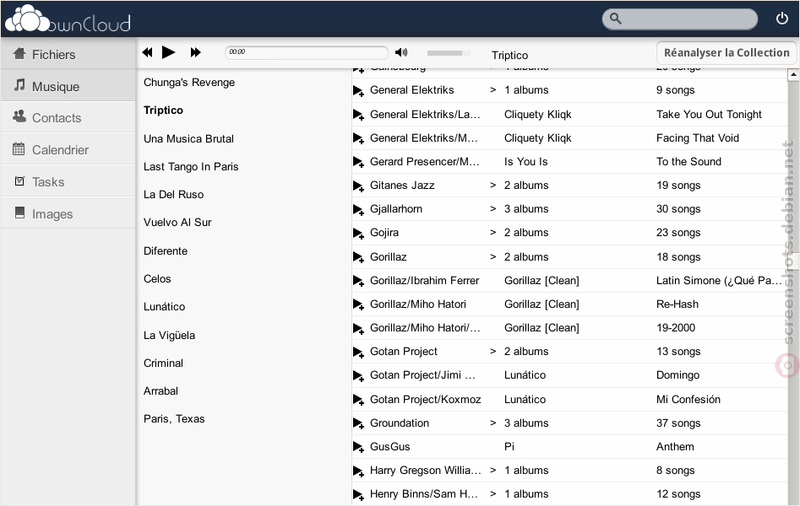Viewport: 800px width, 506px height.
Task: Click Mi Confesión song title
Action: coord(688,399)
